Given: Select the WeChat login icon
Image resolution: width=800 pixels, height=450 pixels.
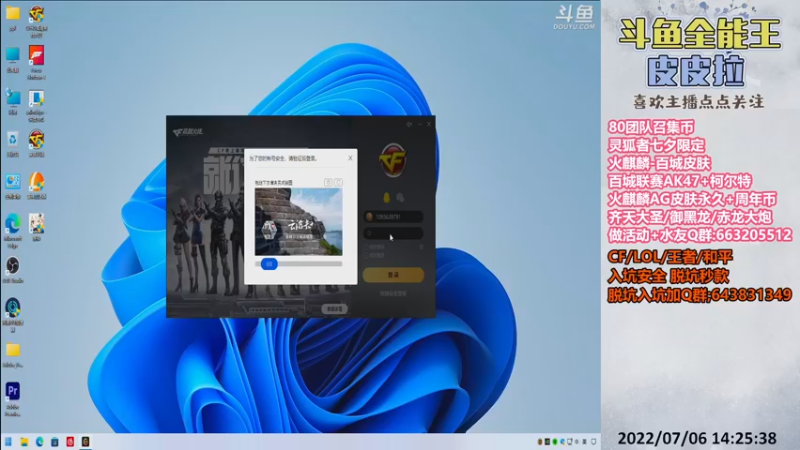Looking at the screenshot, I should click(x=400, y=197).
